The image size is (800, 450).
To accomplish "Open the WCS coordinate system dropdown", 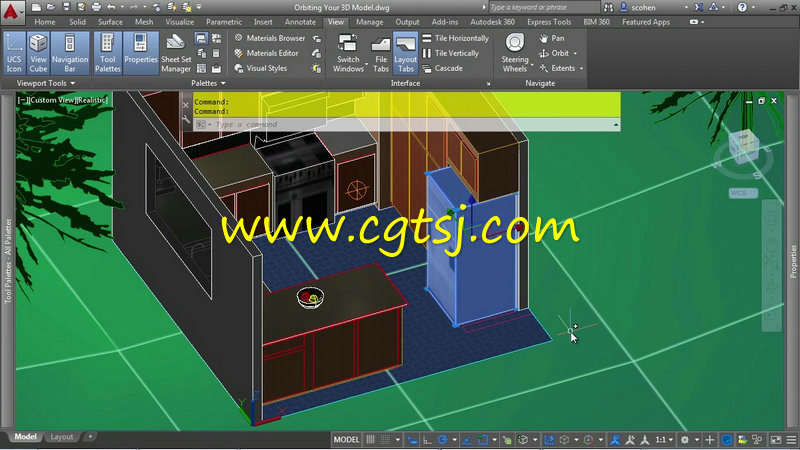I will tap(743, 193).
